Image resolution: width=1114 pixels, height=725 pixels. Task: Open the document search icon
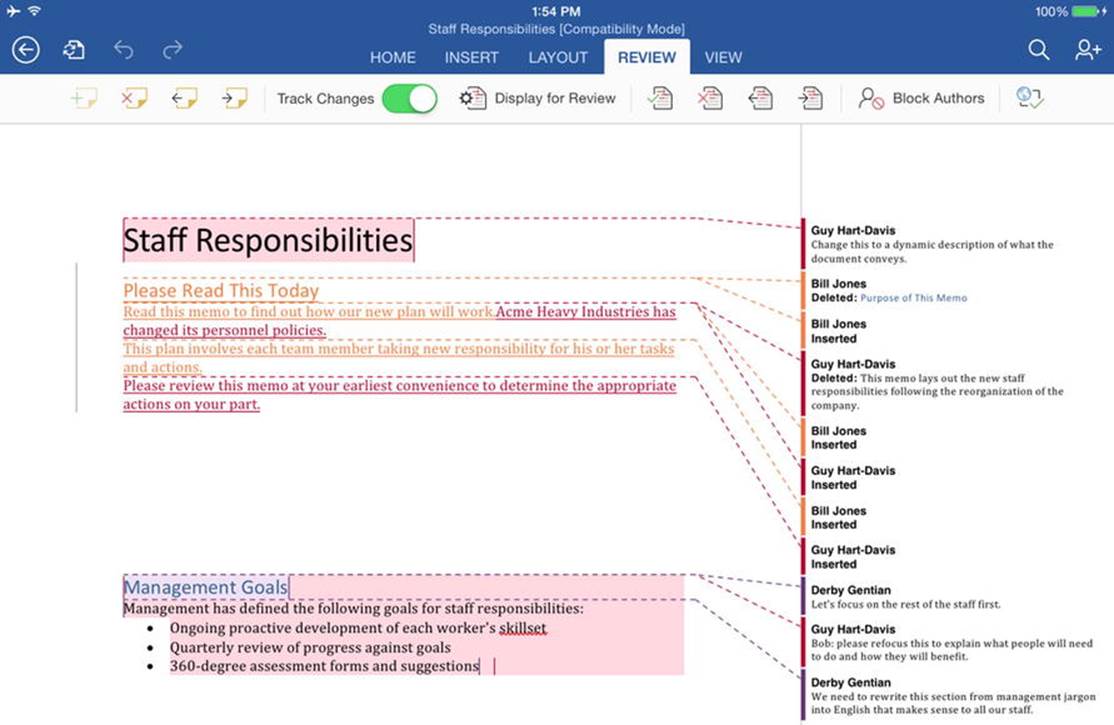pos(1039,50)
